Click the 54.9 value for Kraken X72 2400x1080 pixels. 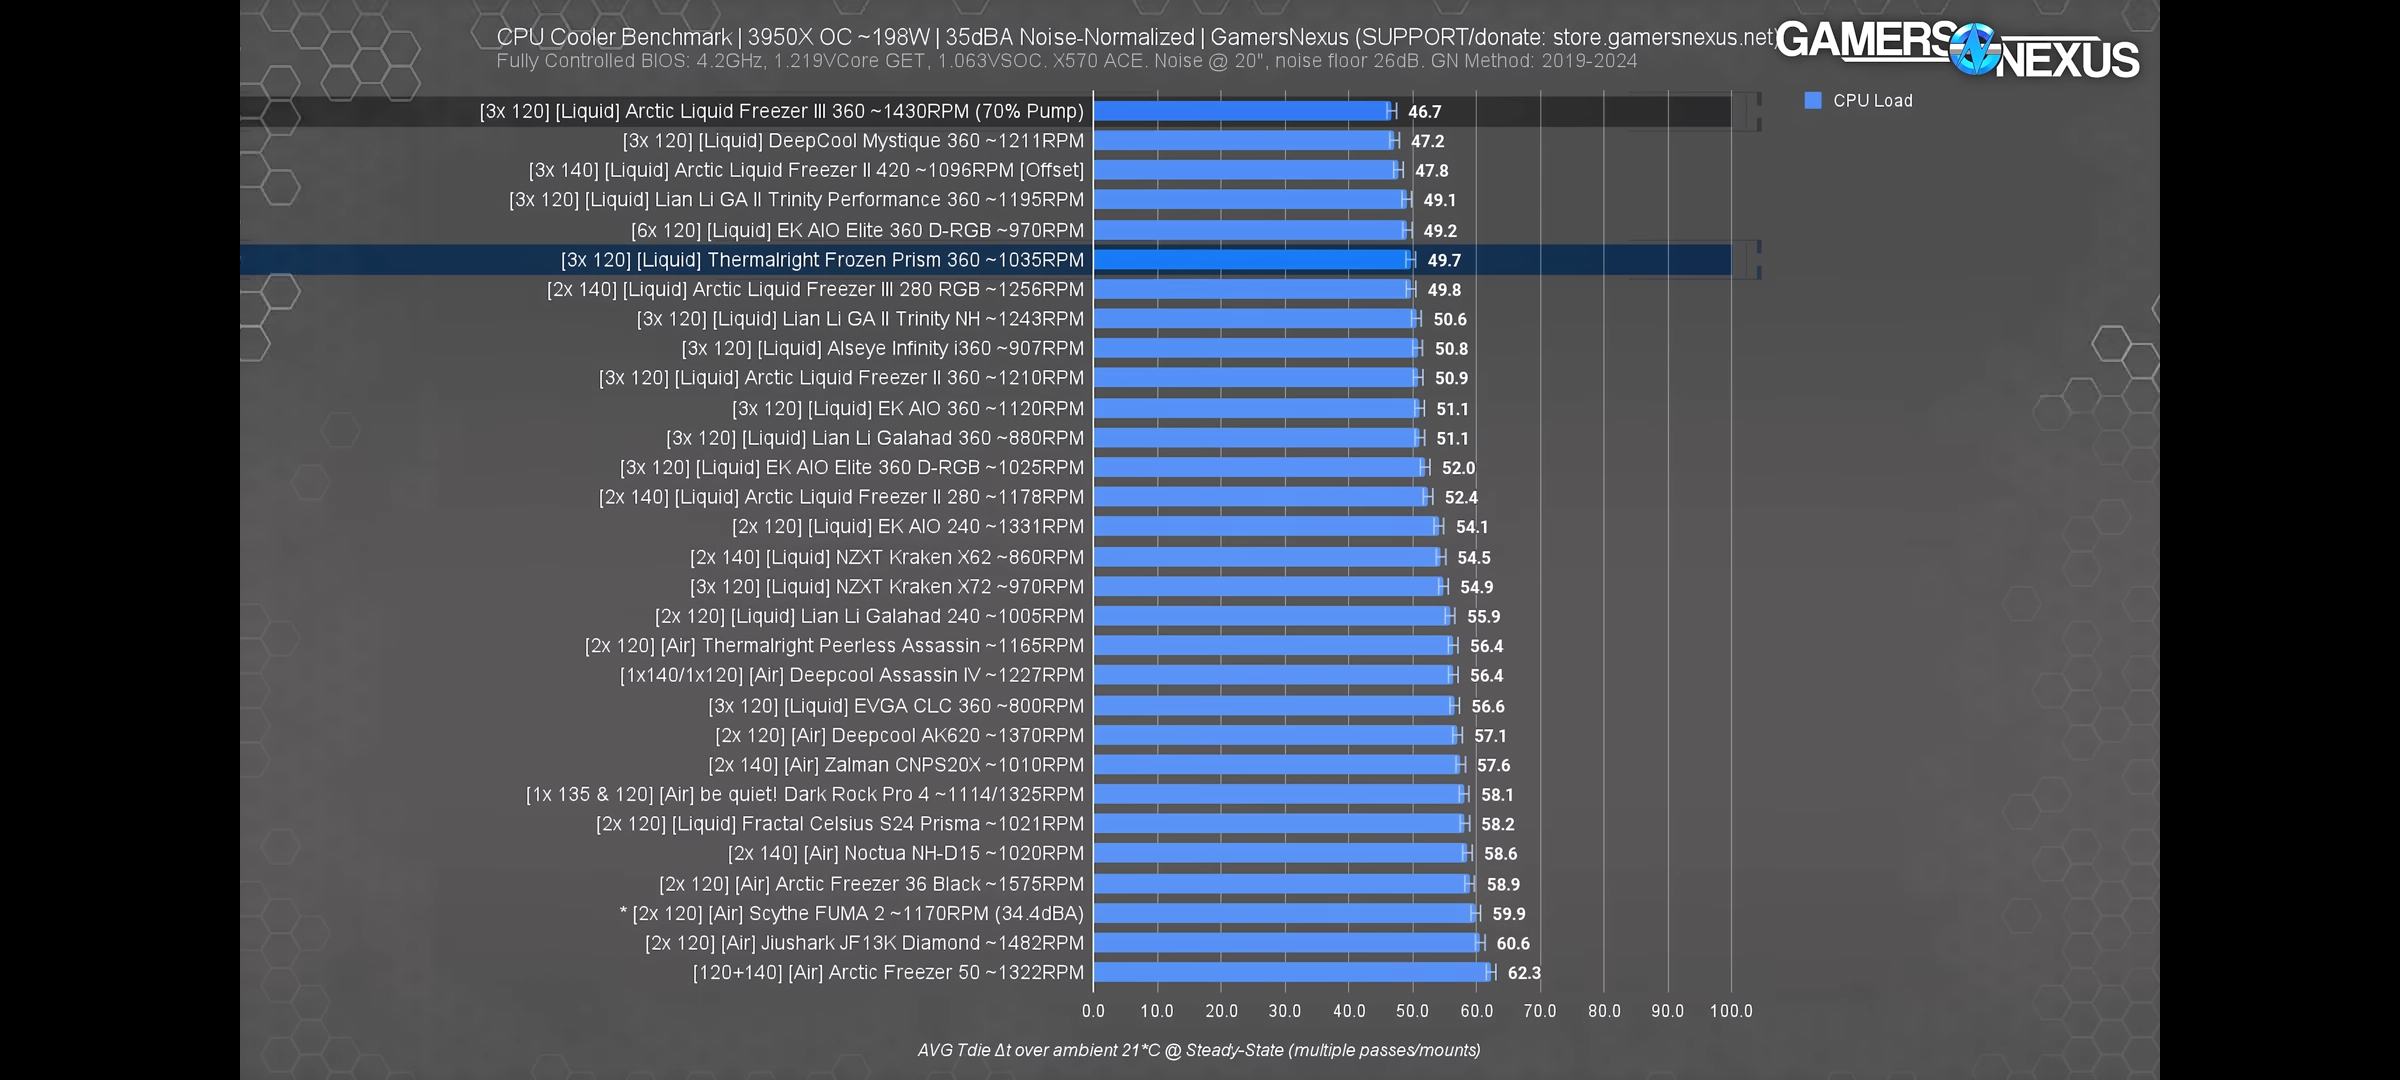[x=1477, y=587]
